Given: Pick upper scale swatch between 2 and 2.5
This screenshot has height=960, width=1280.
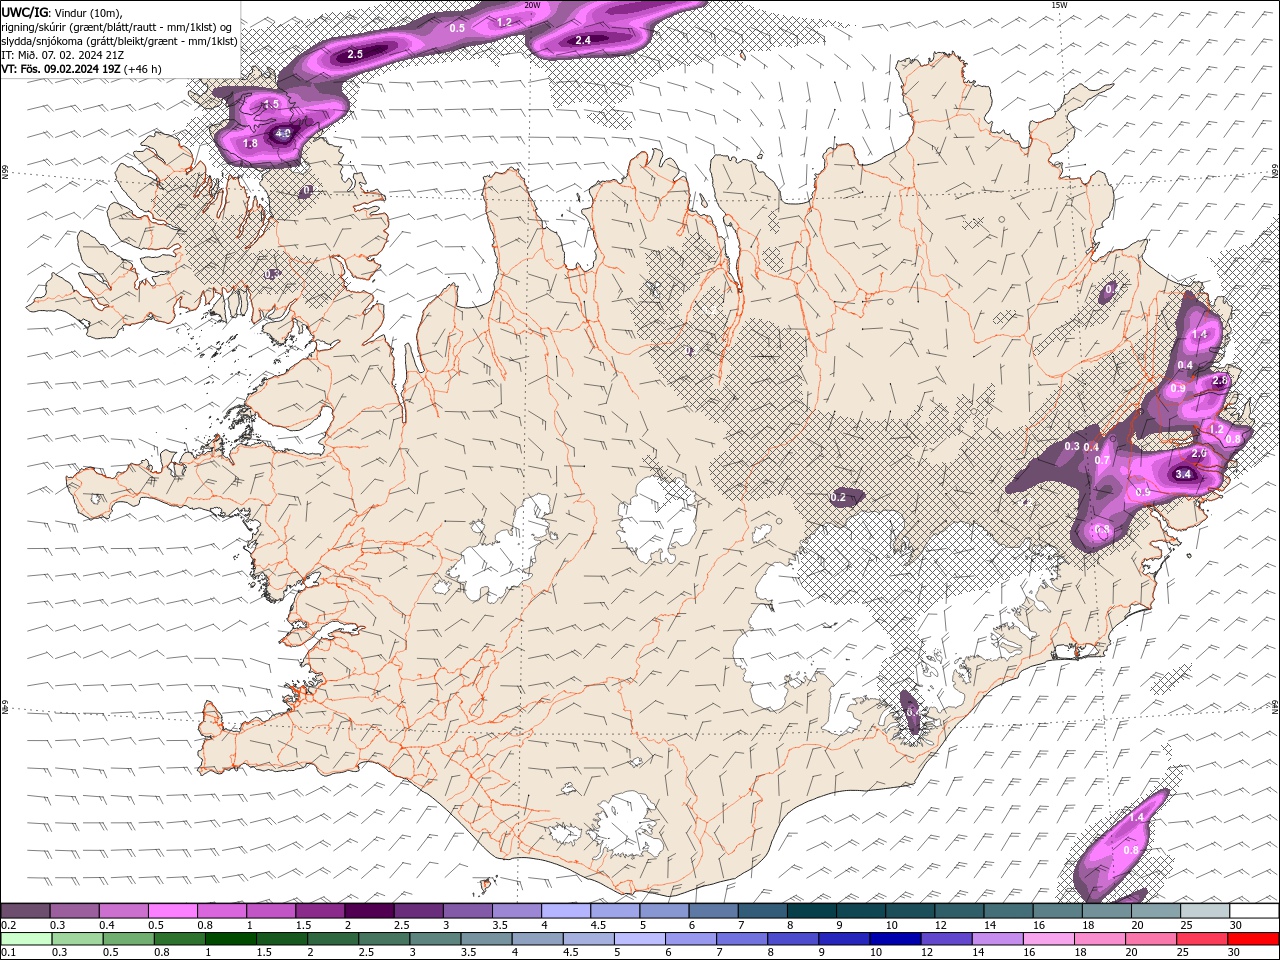Looking at the screenshot, I should (369, 911).
